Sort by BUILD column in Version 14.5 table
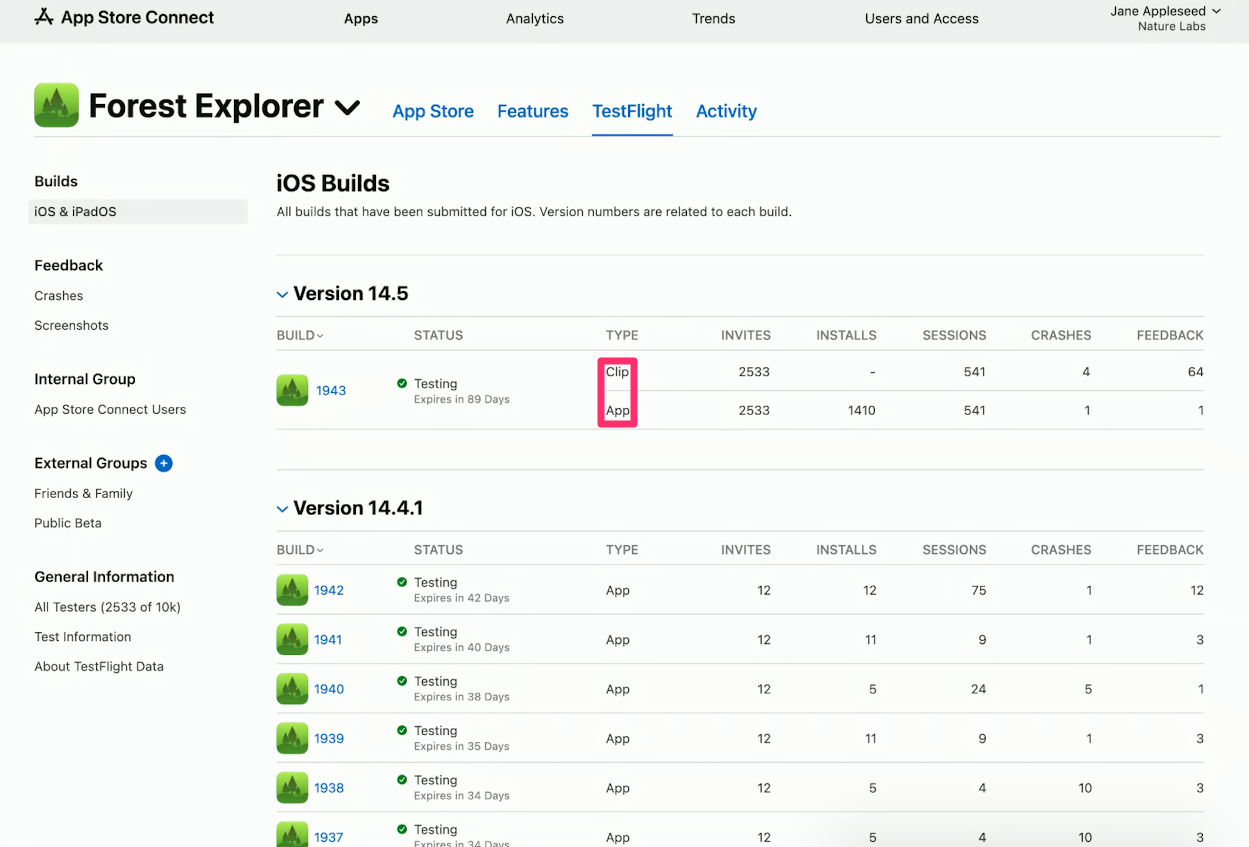This screenshot has width=1249, height=847. pos(300,335)
